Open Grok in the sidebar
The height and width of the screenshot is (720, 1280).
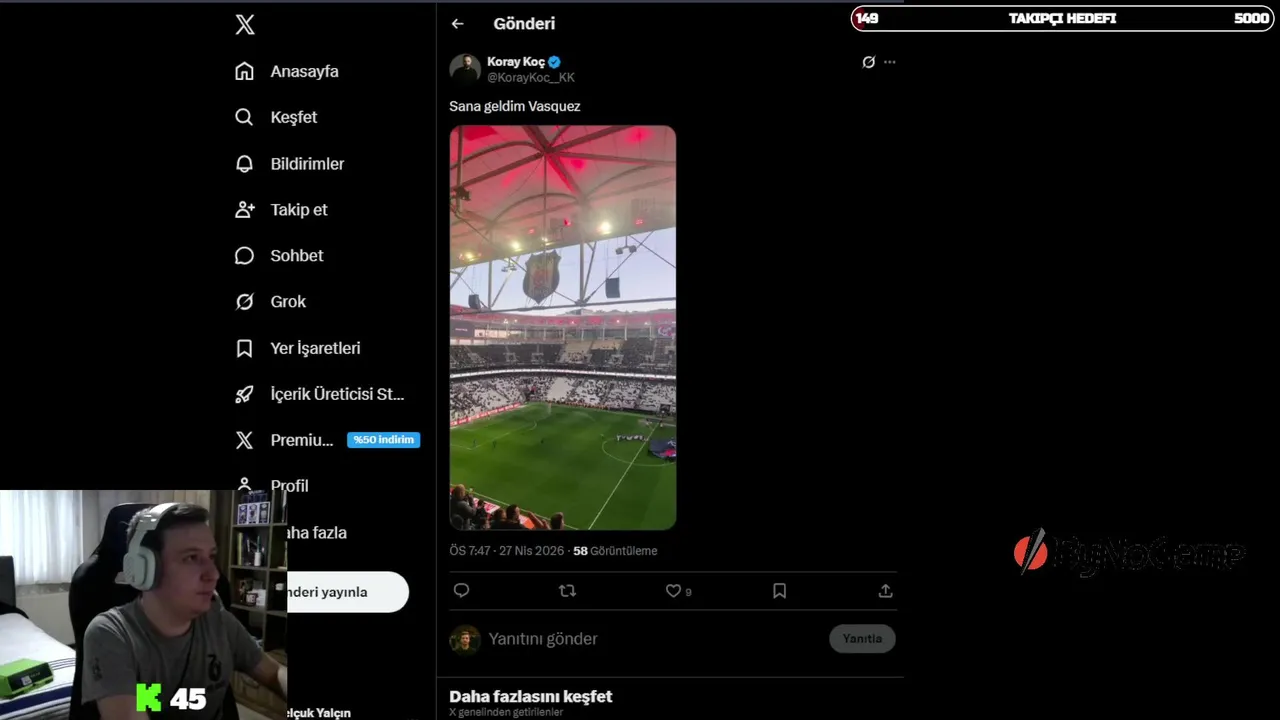pyautogui.click(x=270, y=301)
